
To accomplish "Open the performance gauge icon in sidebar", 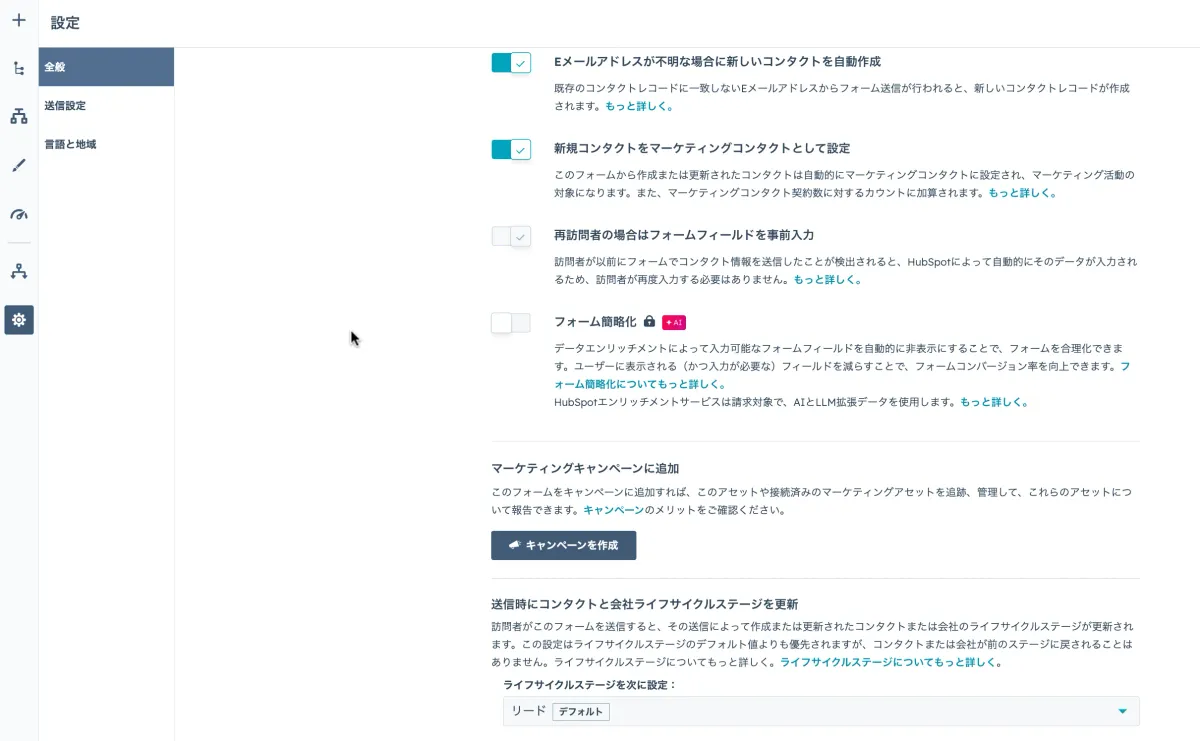I will click(x=19, y=213).
